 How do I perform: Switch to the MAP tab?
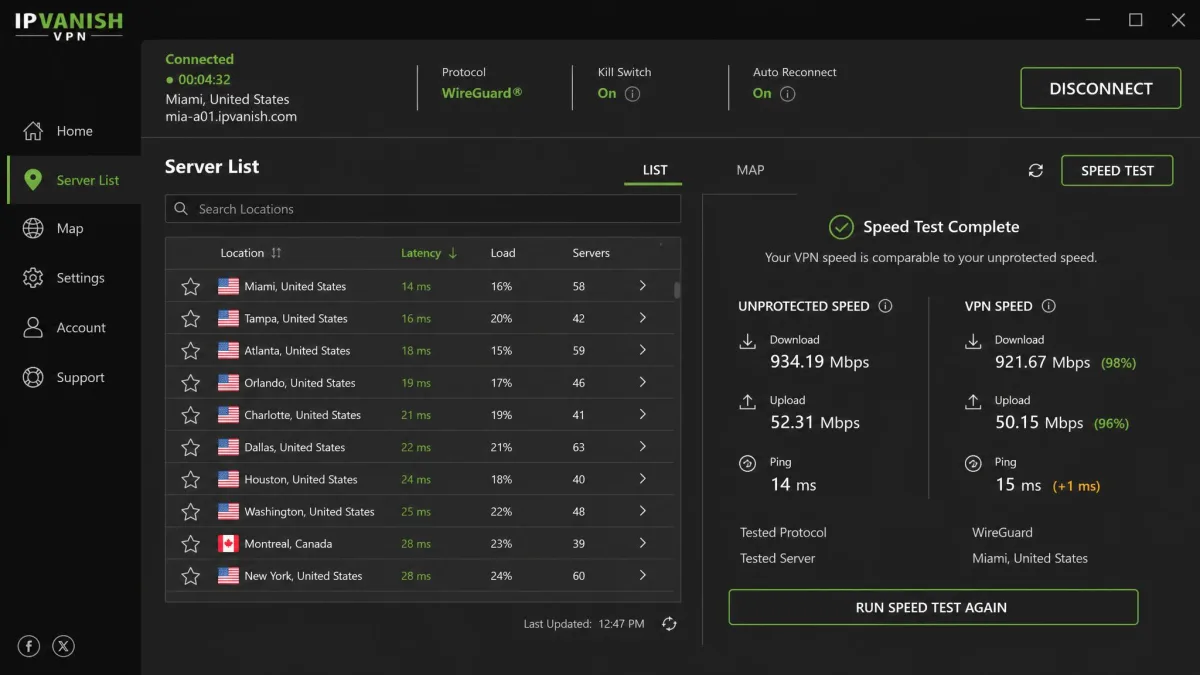click(x=750, y=170)
